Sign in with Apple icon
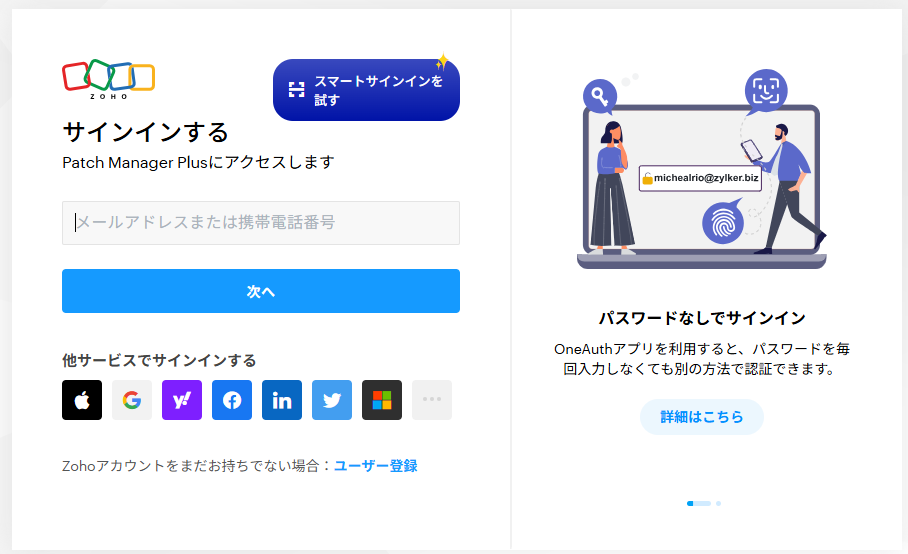 [x=82, y=400]
